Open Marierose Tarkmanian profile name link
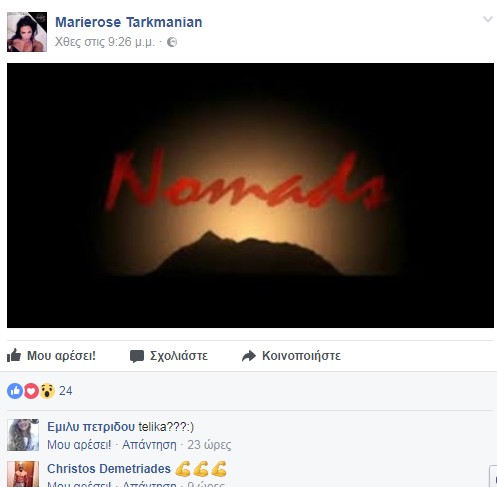 129,22
